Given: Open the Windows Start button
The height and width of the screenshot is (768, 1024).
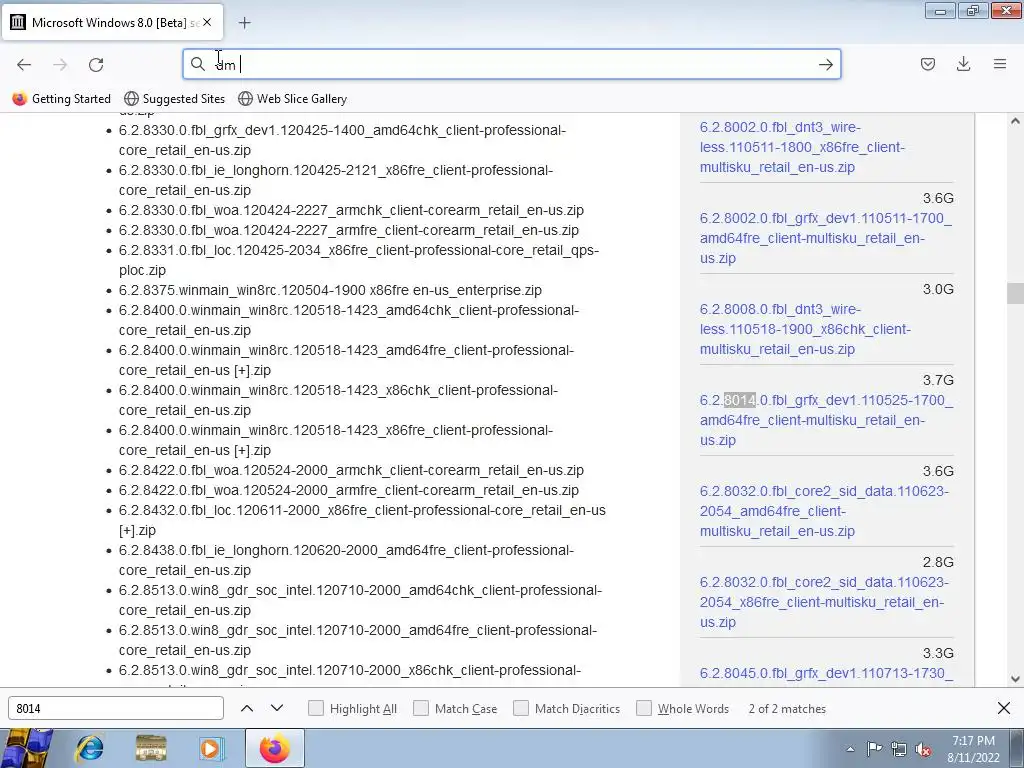Looking at the screenshot, I should click(25, 748).
